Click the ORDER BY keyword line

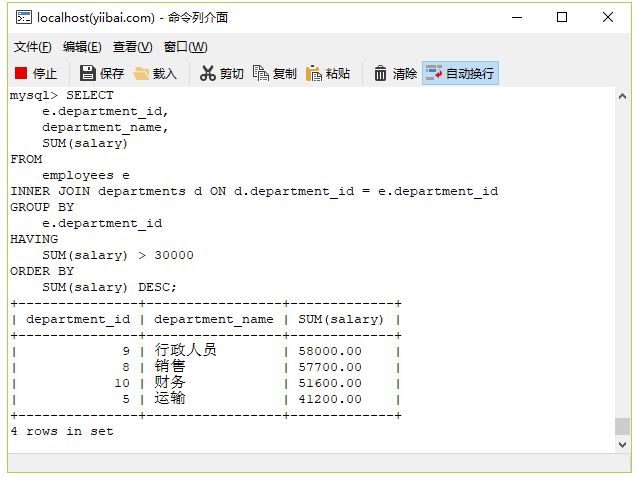pyautogui.click(x=42, y=271)
